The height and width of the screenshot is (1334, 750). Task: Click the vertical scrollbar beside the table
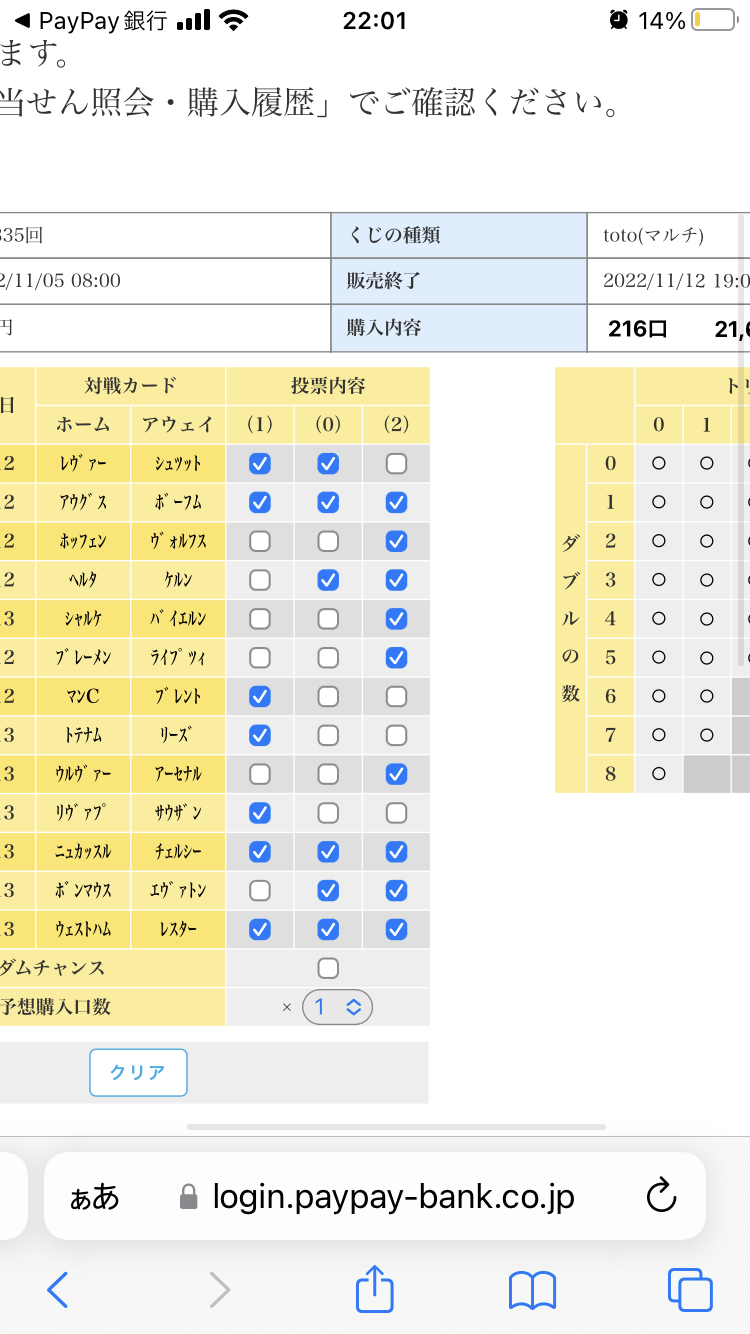[x=742, y=440]
